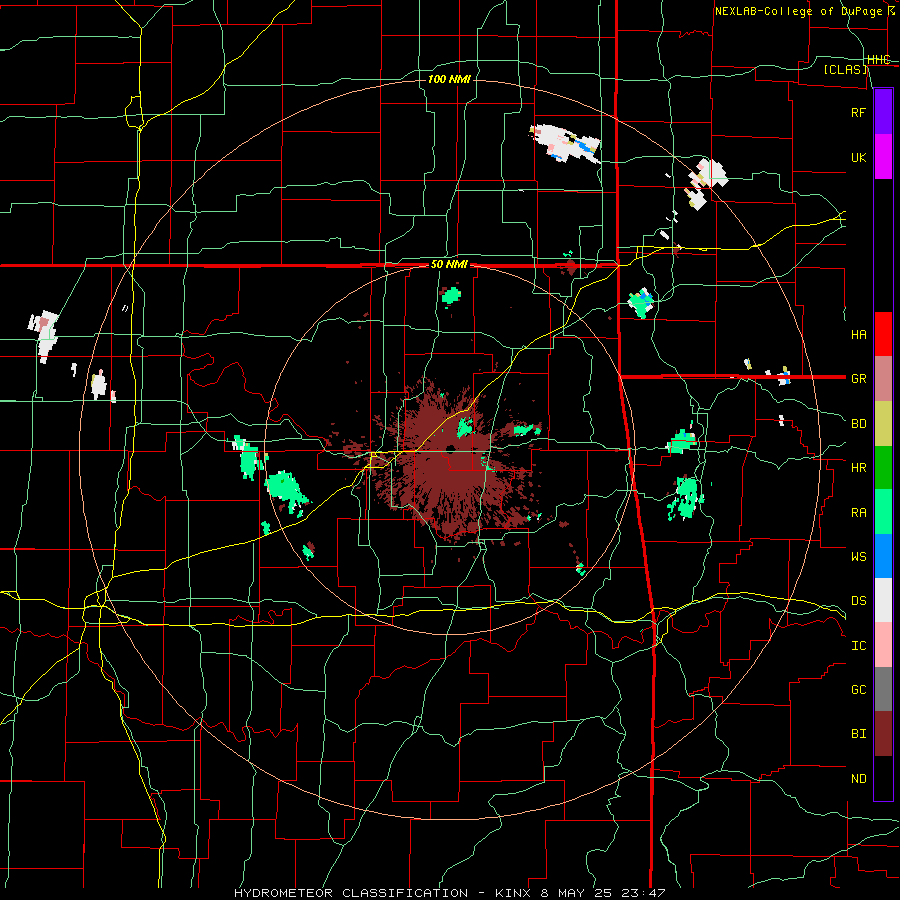The width and height of the screenshot is (900, 900).
Task: Select the gray GC legend swatch
Action: click(x=883, y=689)
